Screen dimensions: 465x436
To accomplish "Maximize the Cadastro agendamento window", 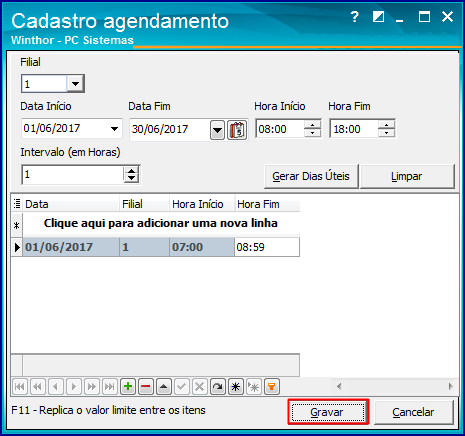I will [424, 16].
